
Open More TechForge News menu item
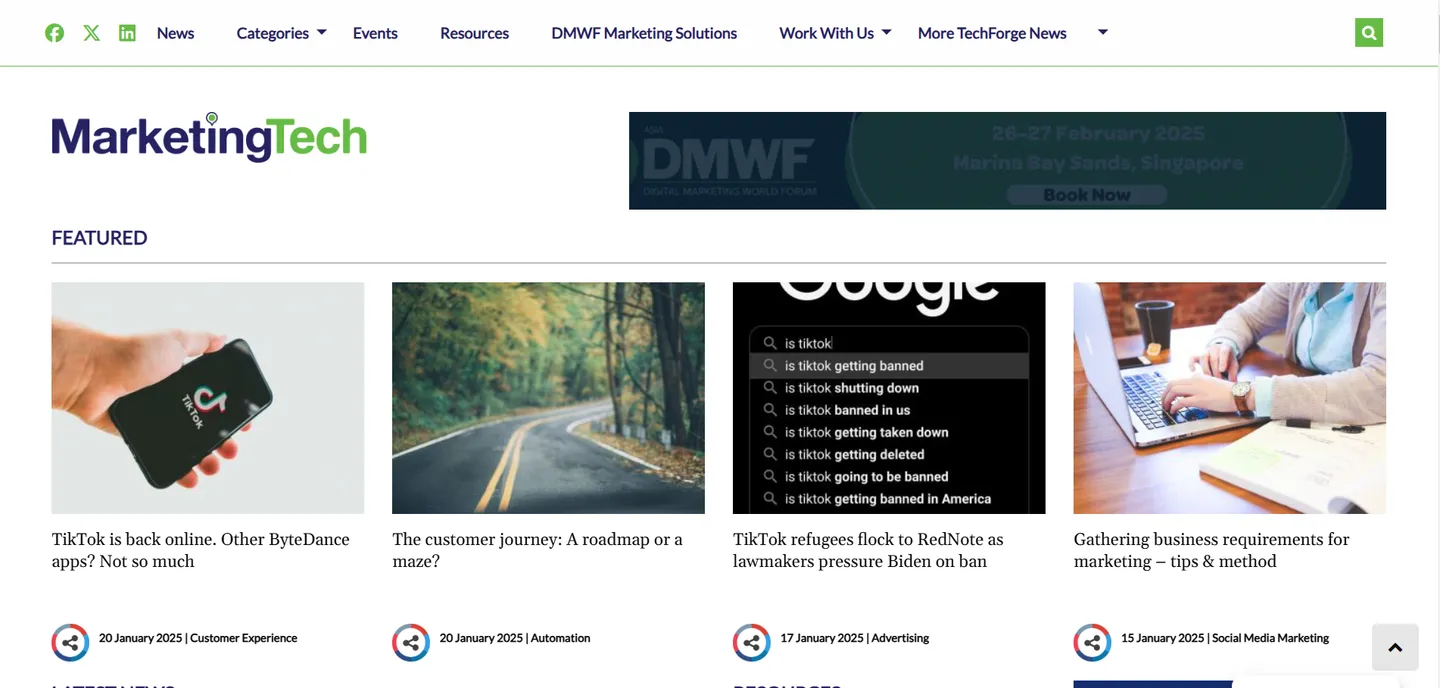(x=992, y=33)
